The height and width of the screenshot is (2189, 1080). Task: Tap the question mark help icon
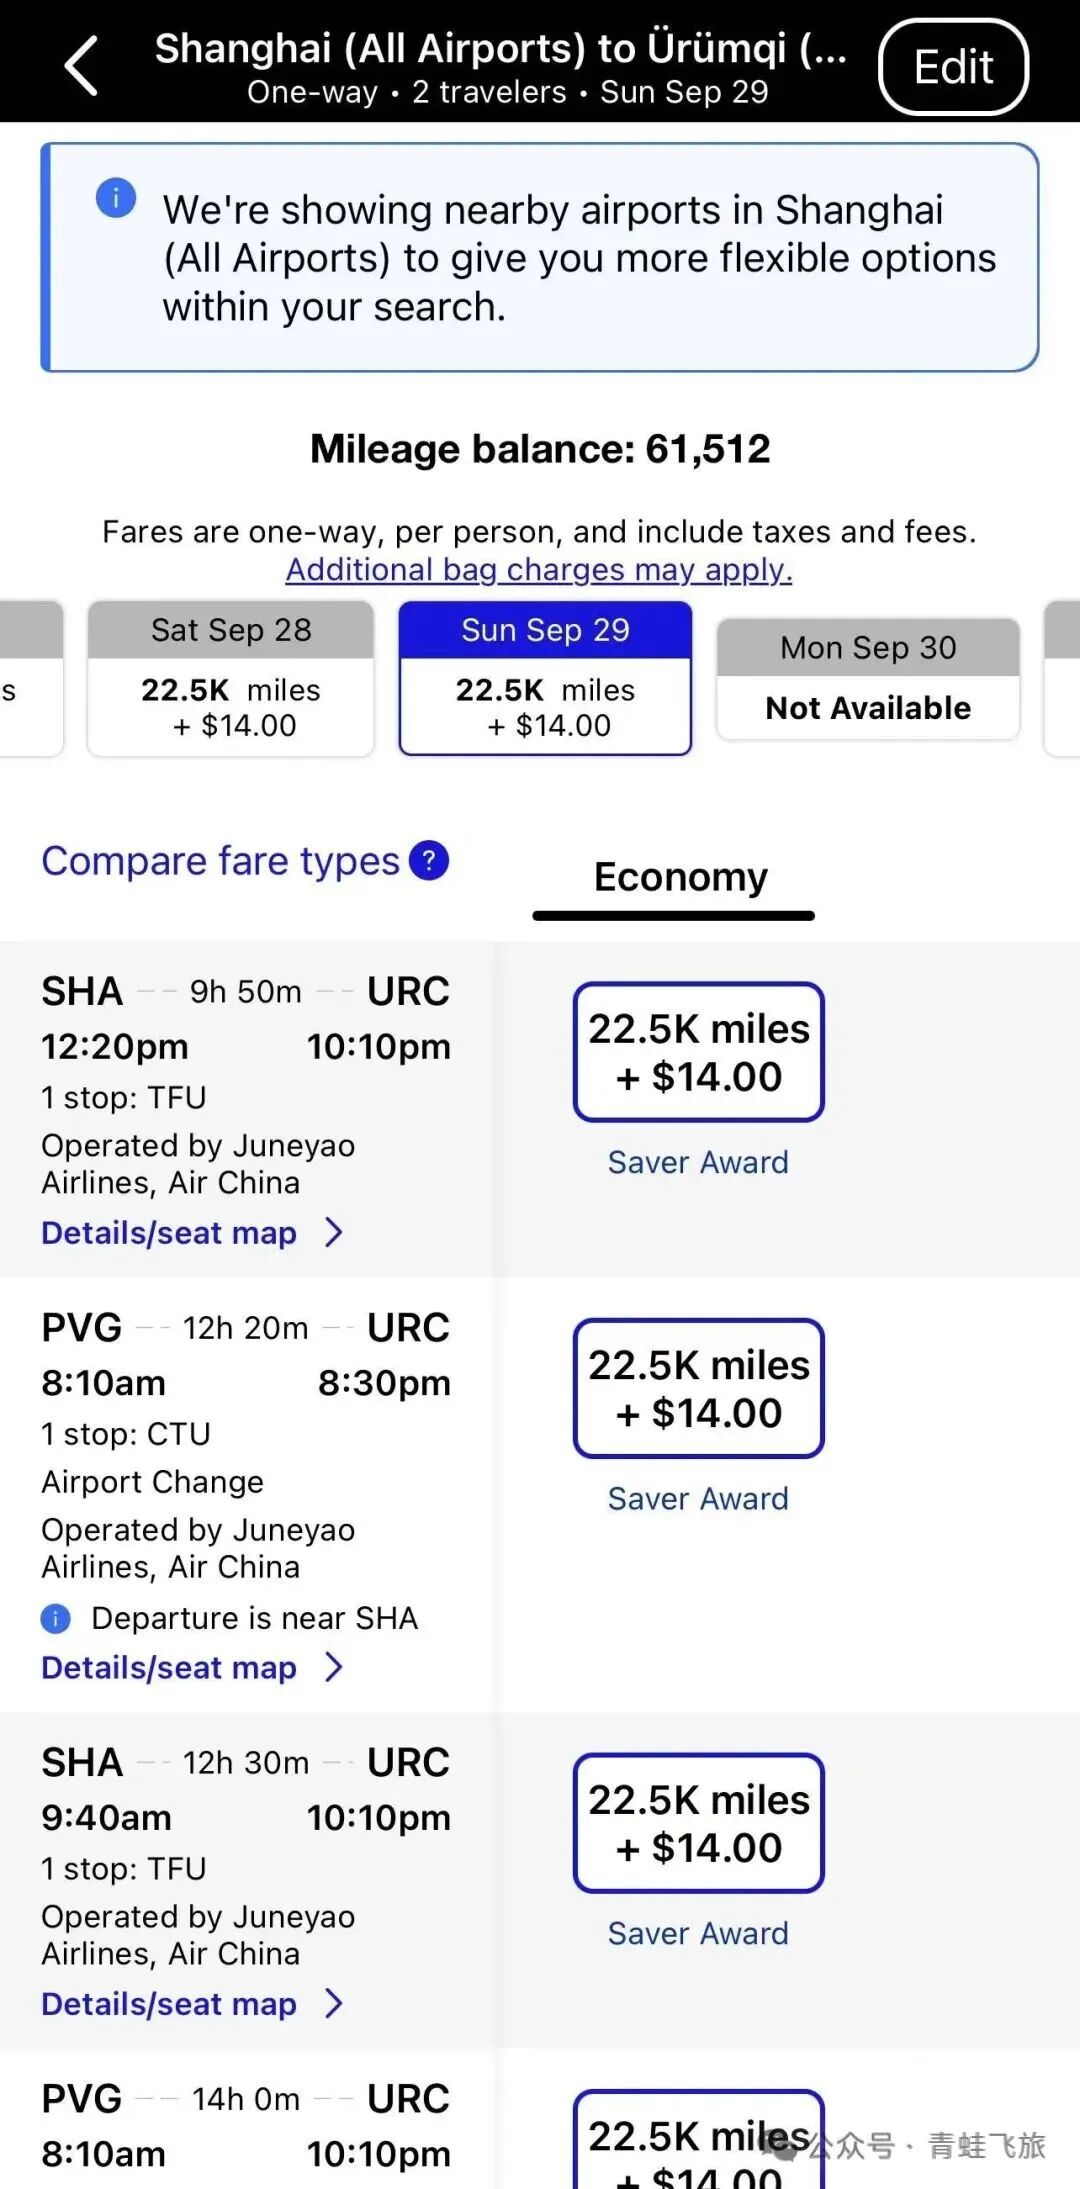tap(429, 861)
